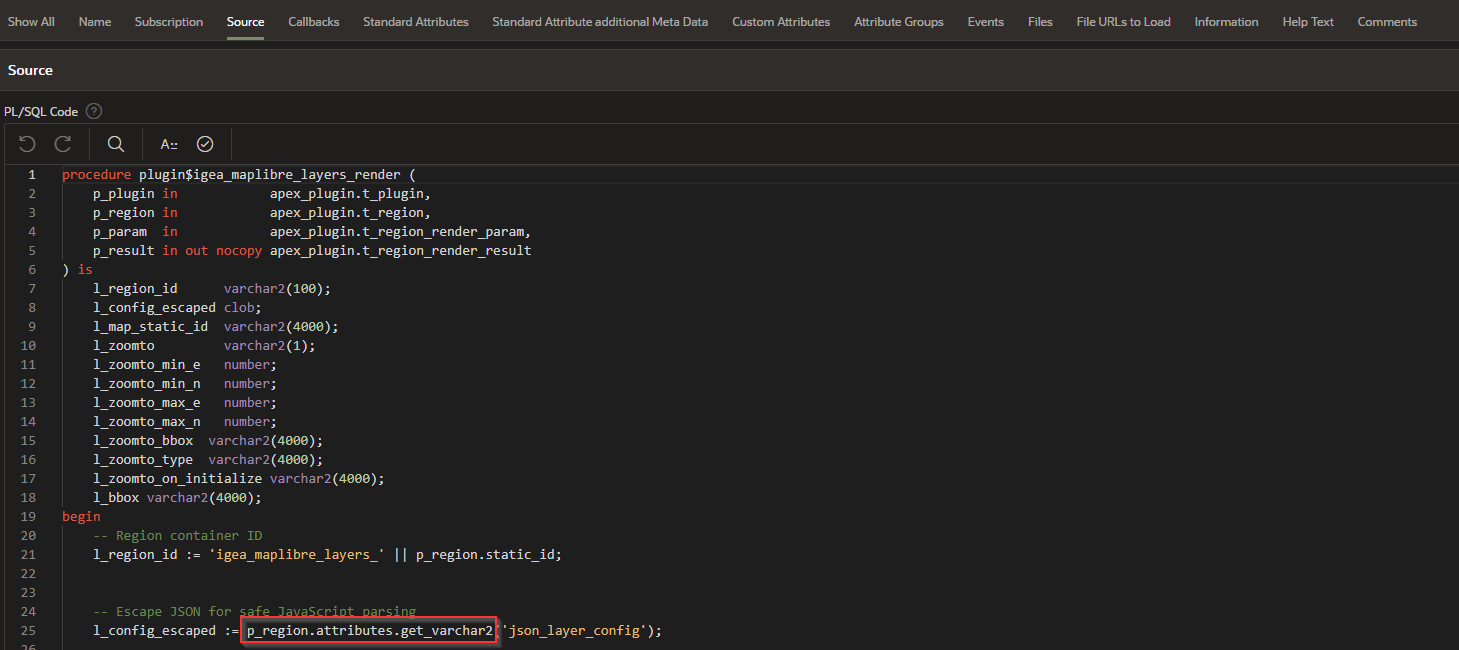Go to the File URLs to Load tab
The height and width of the screenshot is (650, 1459).
pyautogui.click(x=1123, y=21)
